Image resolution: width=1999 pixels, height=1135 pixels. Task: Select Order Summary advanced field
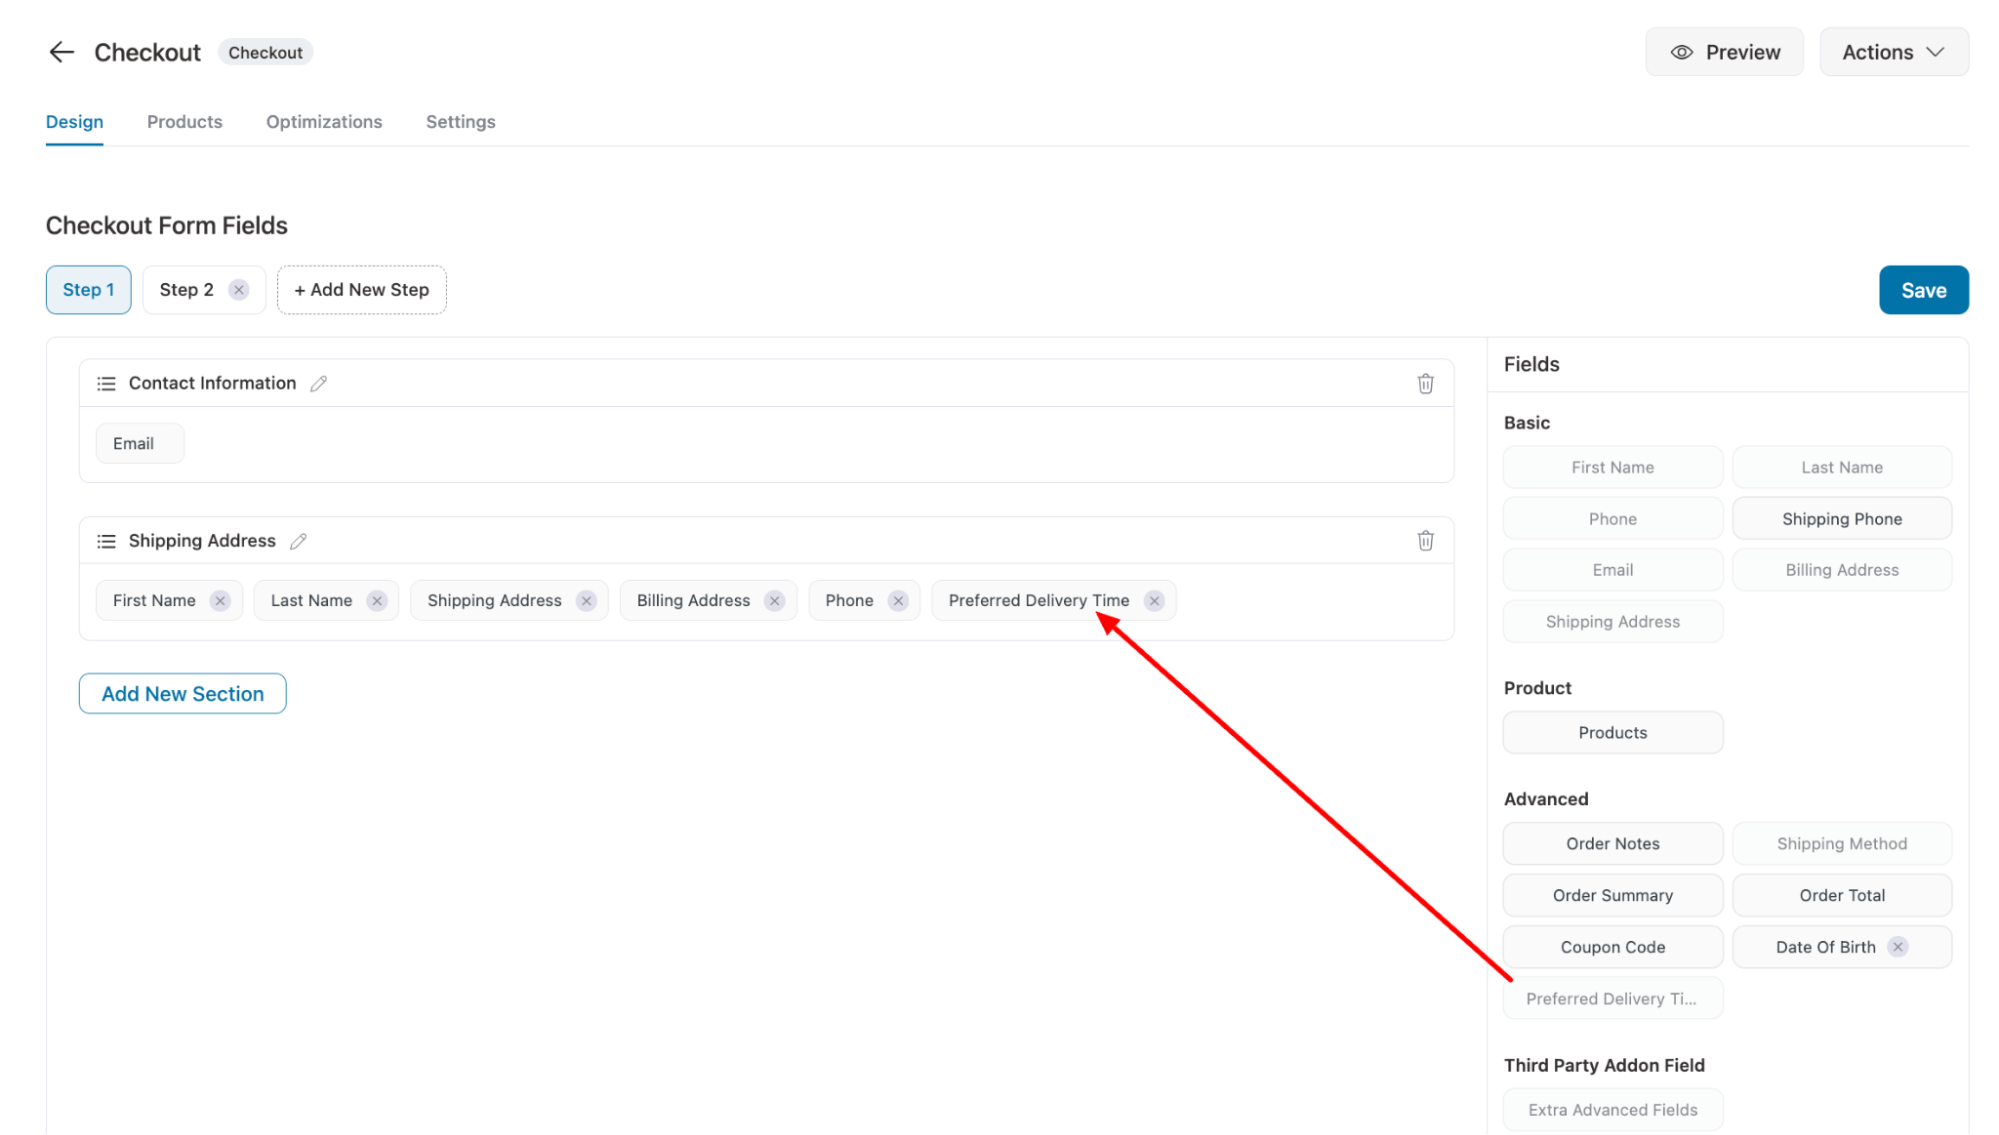pos(1612,896)
